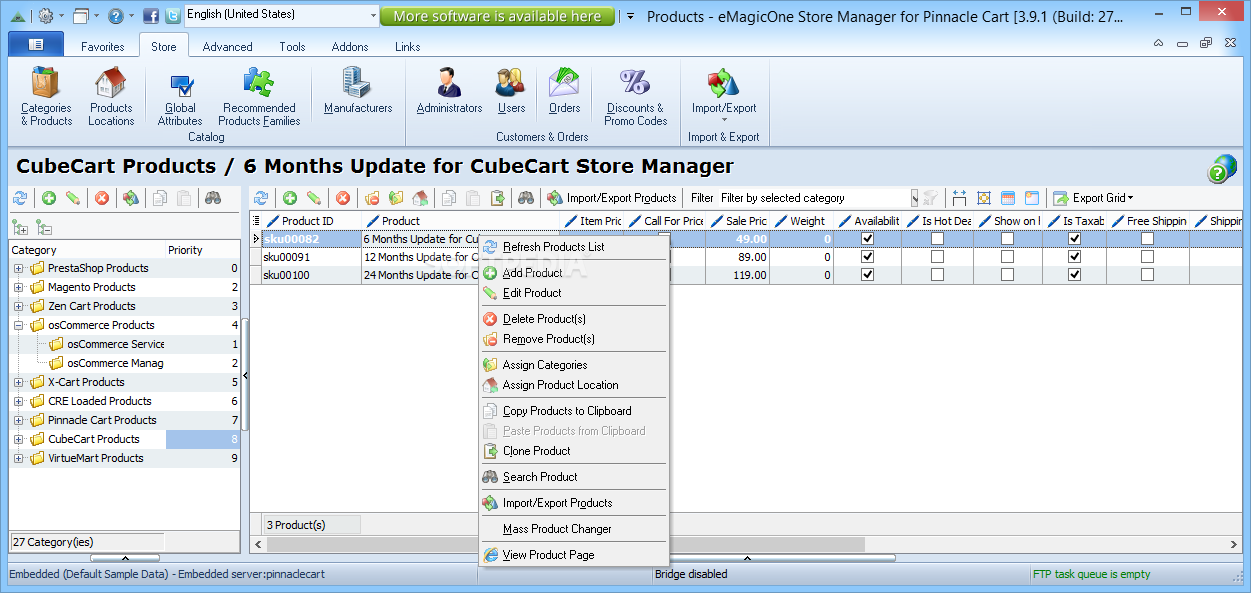Viewport: 1251px width, 593px height.
Task: Expand Magento Products category
Action: [18, 287]
